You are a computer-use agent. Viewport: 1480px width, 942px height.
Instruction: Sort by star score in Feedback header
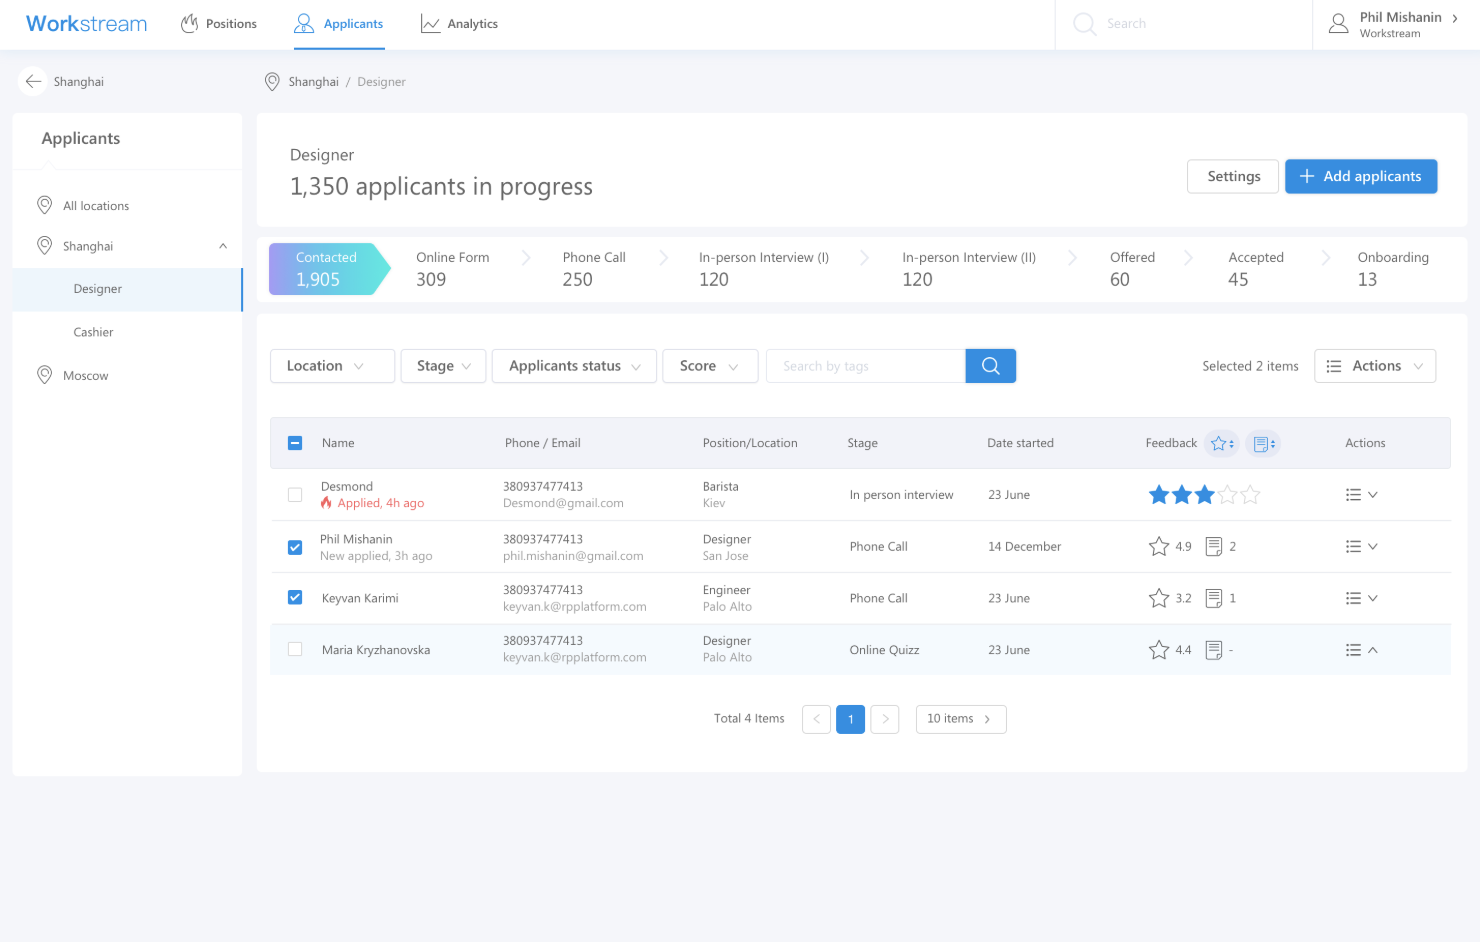(x=1222, y=443)
